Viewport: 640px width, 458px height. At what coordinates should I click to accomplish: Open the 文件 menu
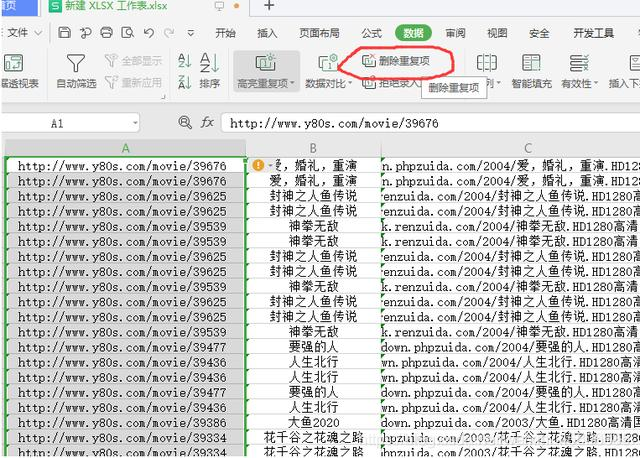tap(24, 33)
